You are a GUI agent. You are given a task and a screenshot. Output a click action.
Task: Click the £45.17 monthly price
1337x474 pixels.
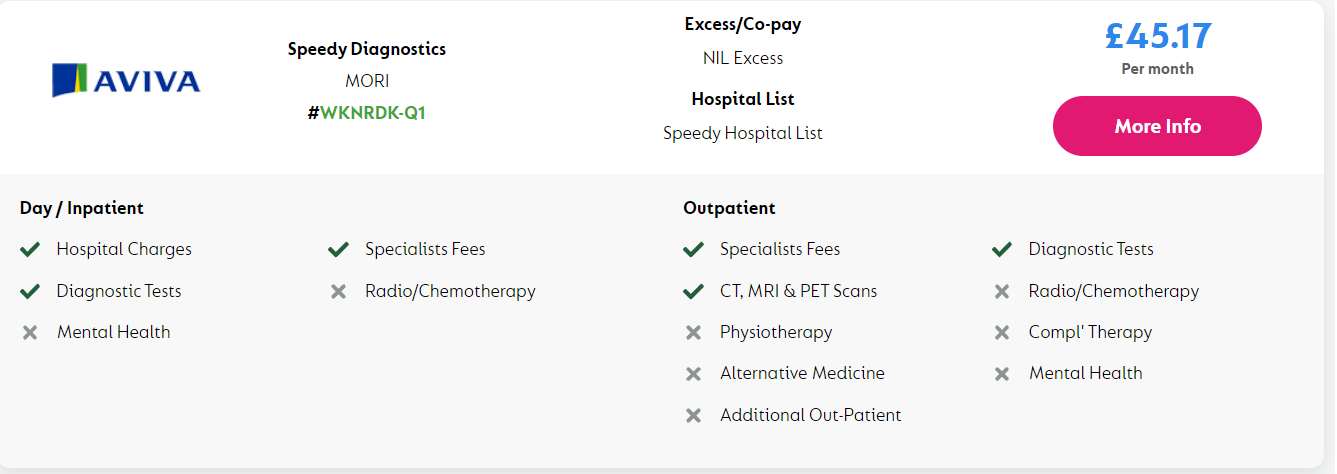coord(1158,36)
